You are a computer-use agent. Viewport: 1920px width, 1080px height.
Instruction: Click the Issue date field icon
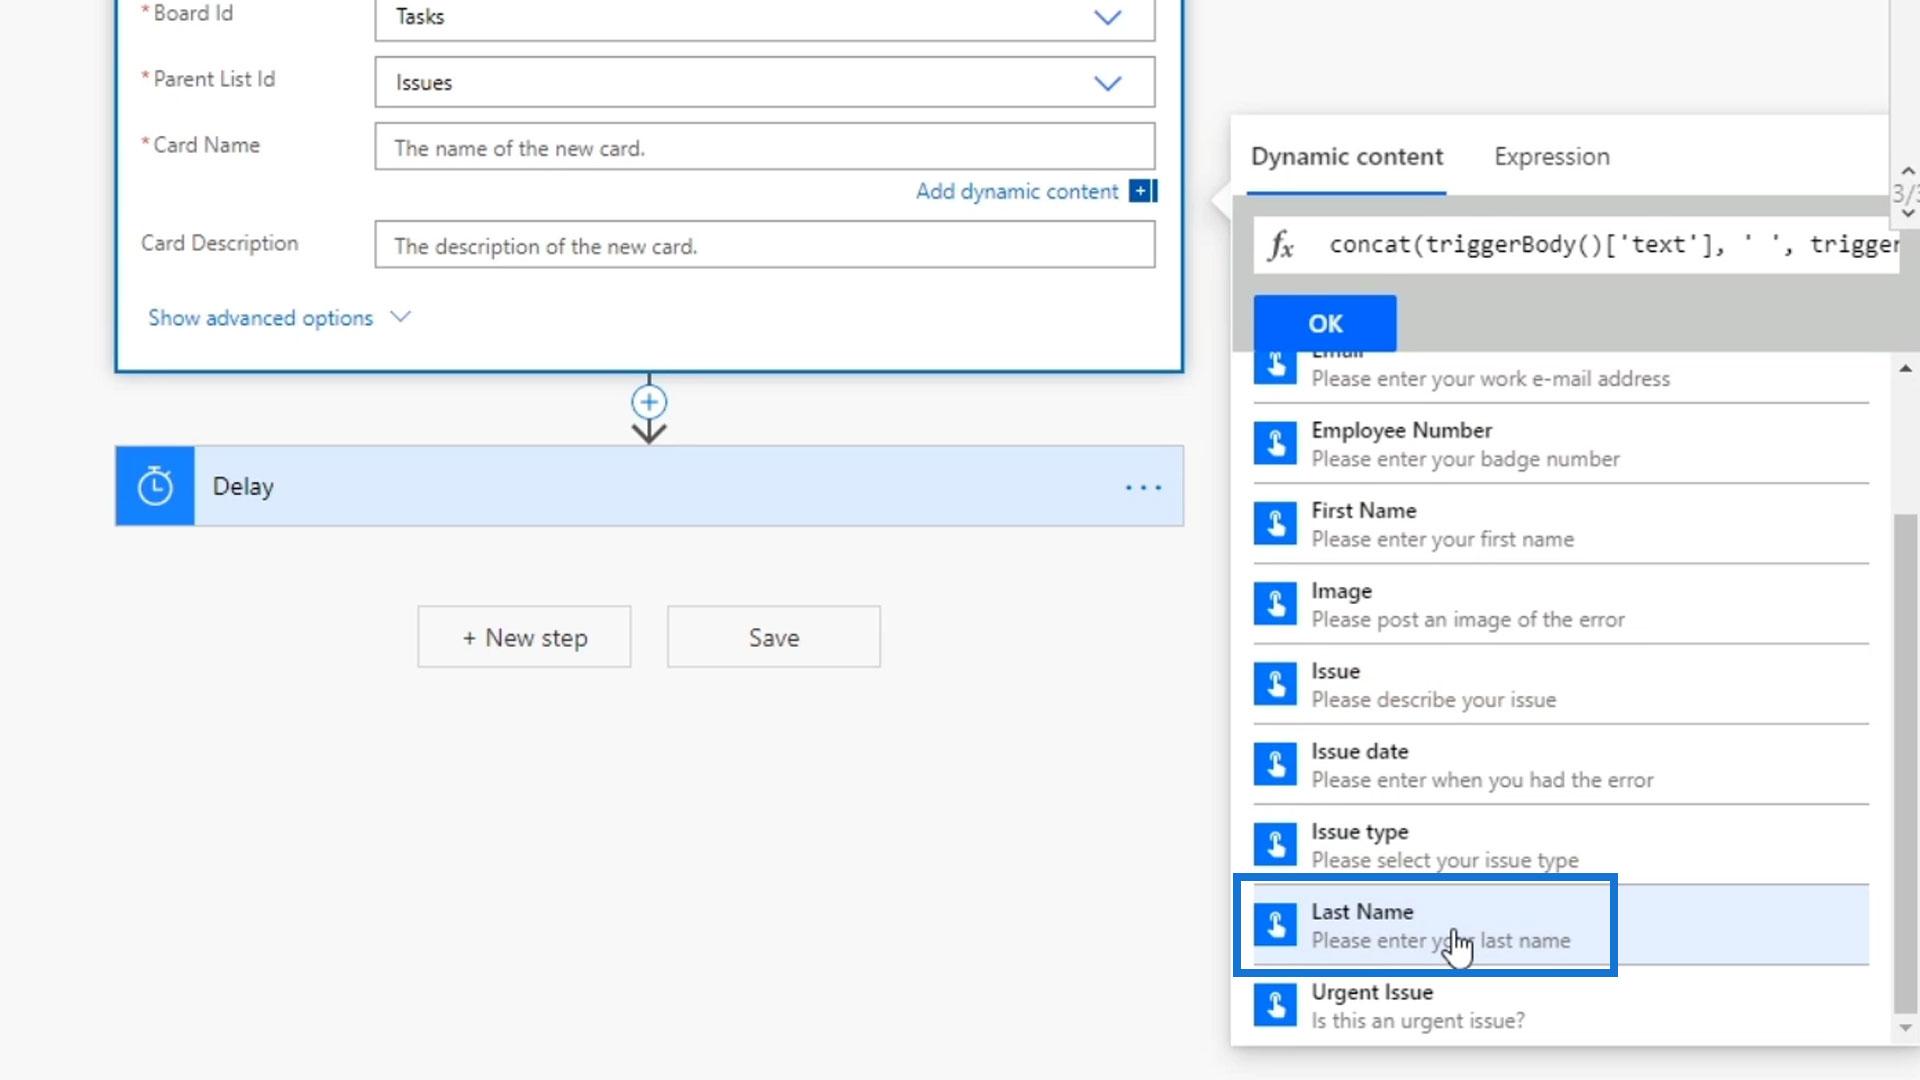(x=1275, y=765)
